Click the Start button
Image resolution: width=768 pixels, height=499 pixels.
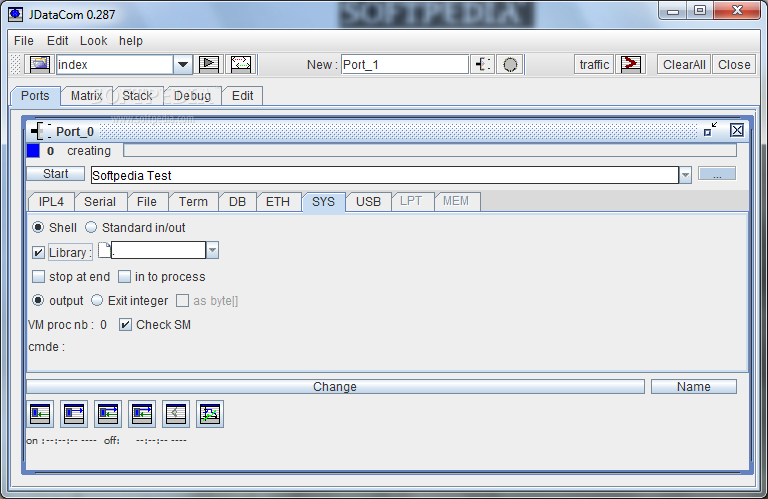56,174
